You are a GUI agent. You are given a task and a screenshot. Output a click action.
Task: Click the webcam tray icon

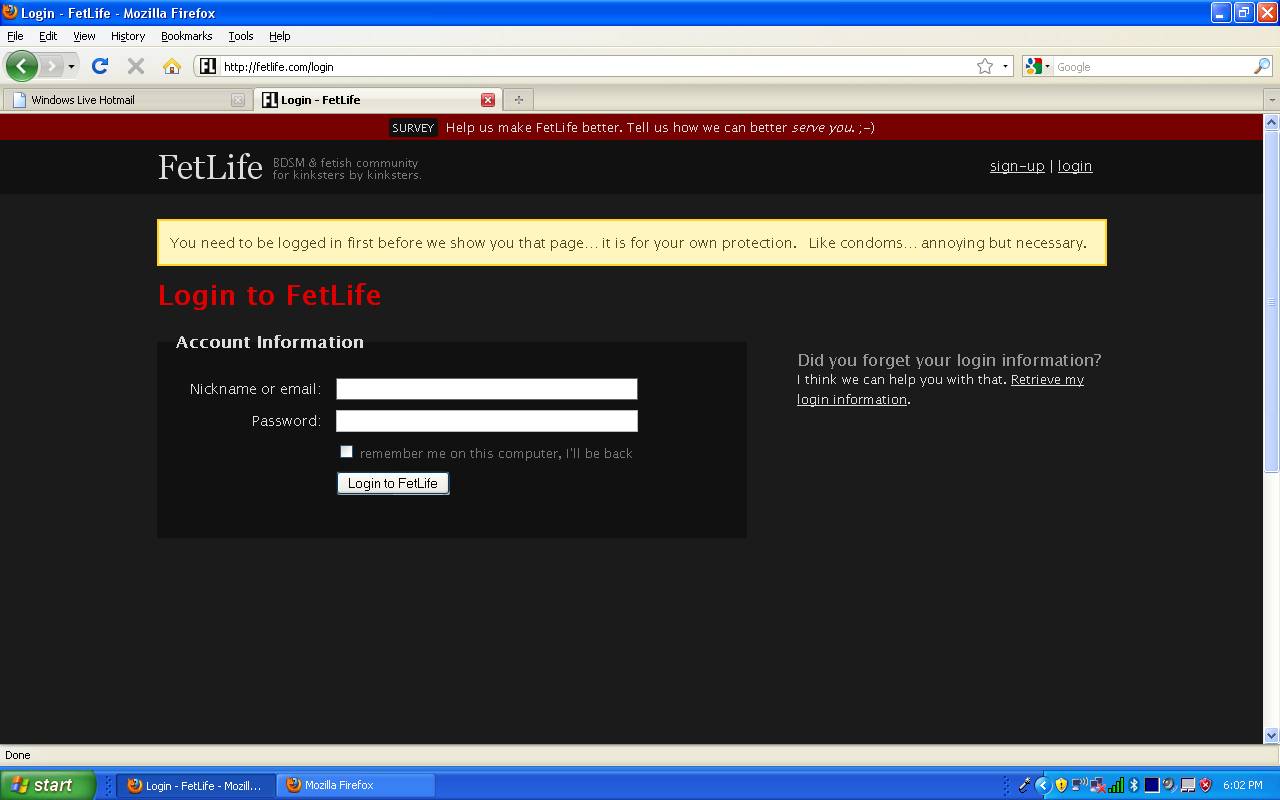click(x=1169, y=785)
